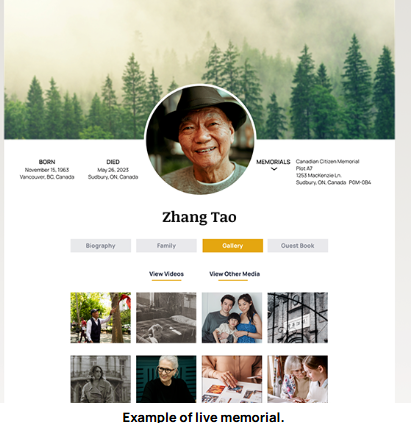Open the Biography tab

coord(100,246)
